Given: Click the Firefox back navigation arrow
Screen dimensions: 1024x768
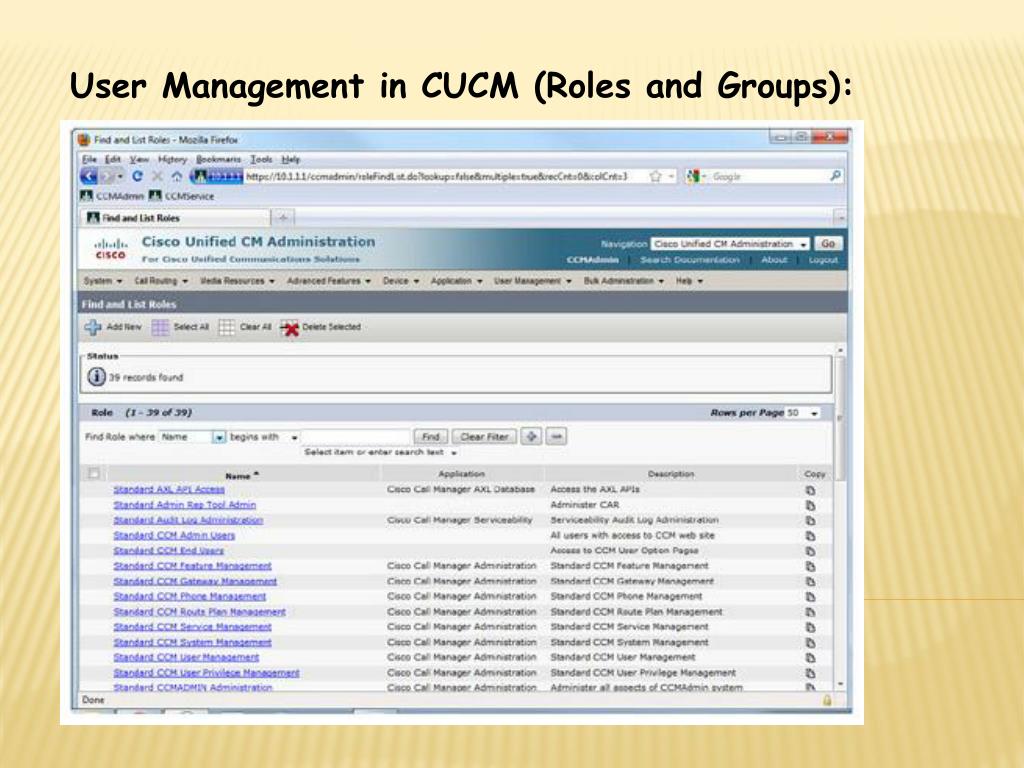Looking at the screenshot, I should pos(89,176).
